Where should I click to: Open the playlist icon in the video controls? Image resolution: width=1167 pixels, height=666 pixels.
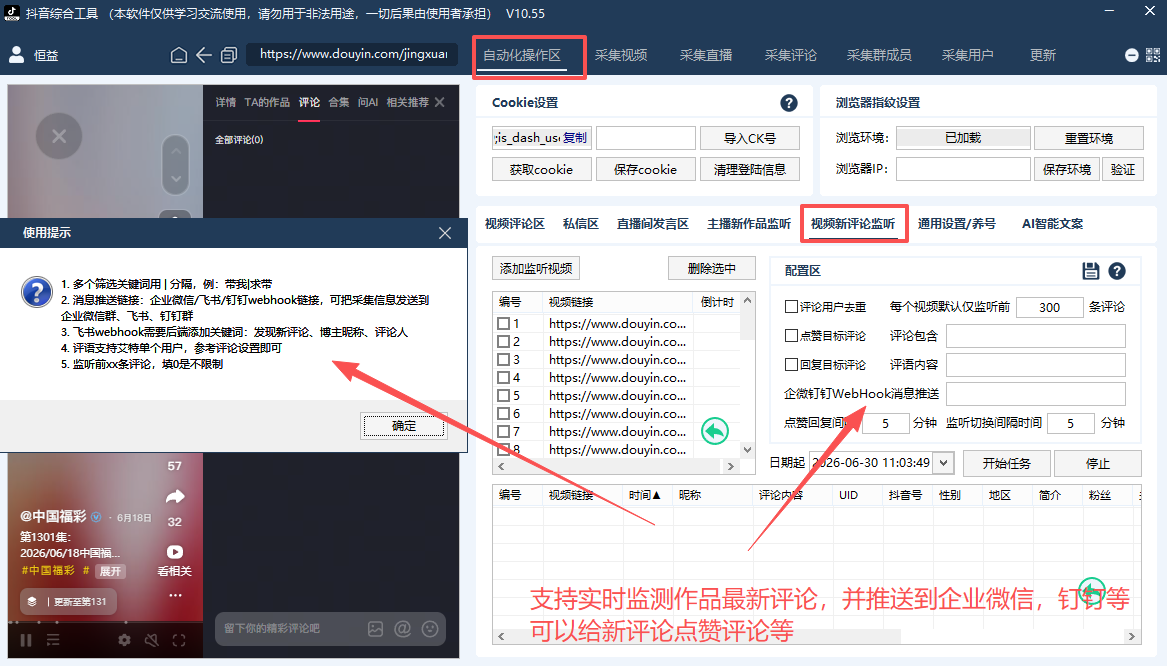tap(53, 640)
